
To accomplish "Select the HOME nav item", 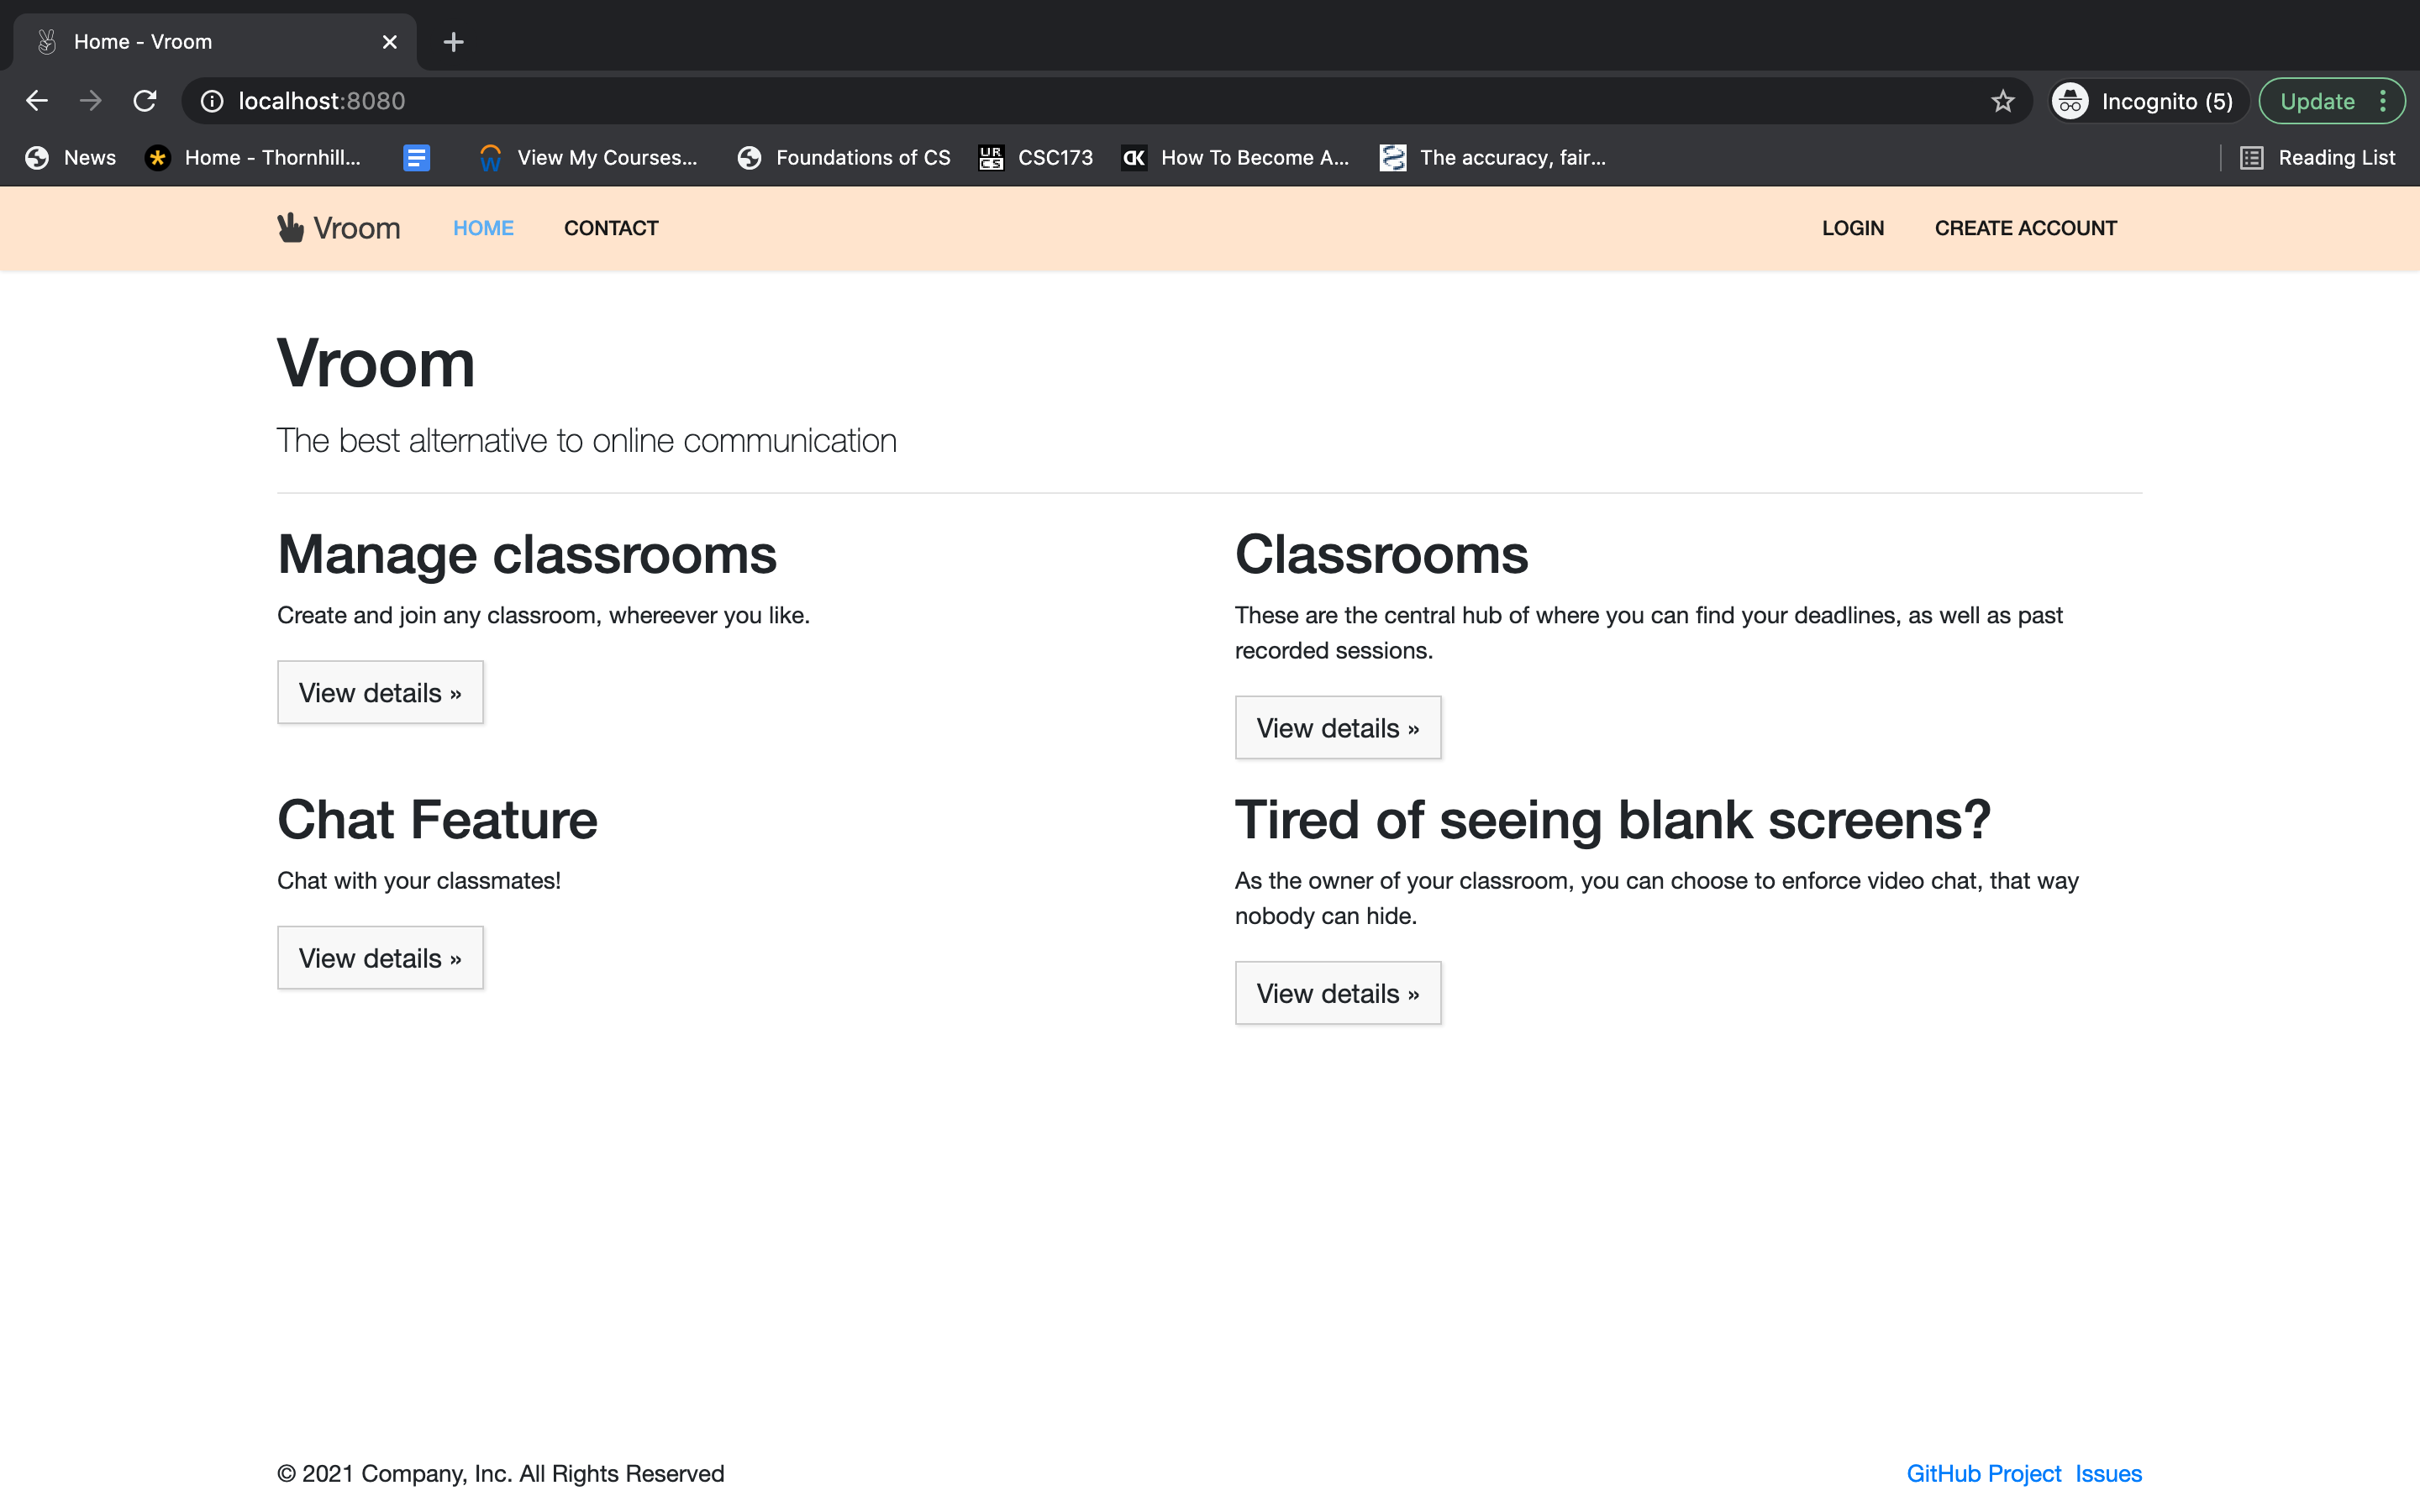I will (483, 228).
